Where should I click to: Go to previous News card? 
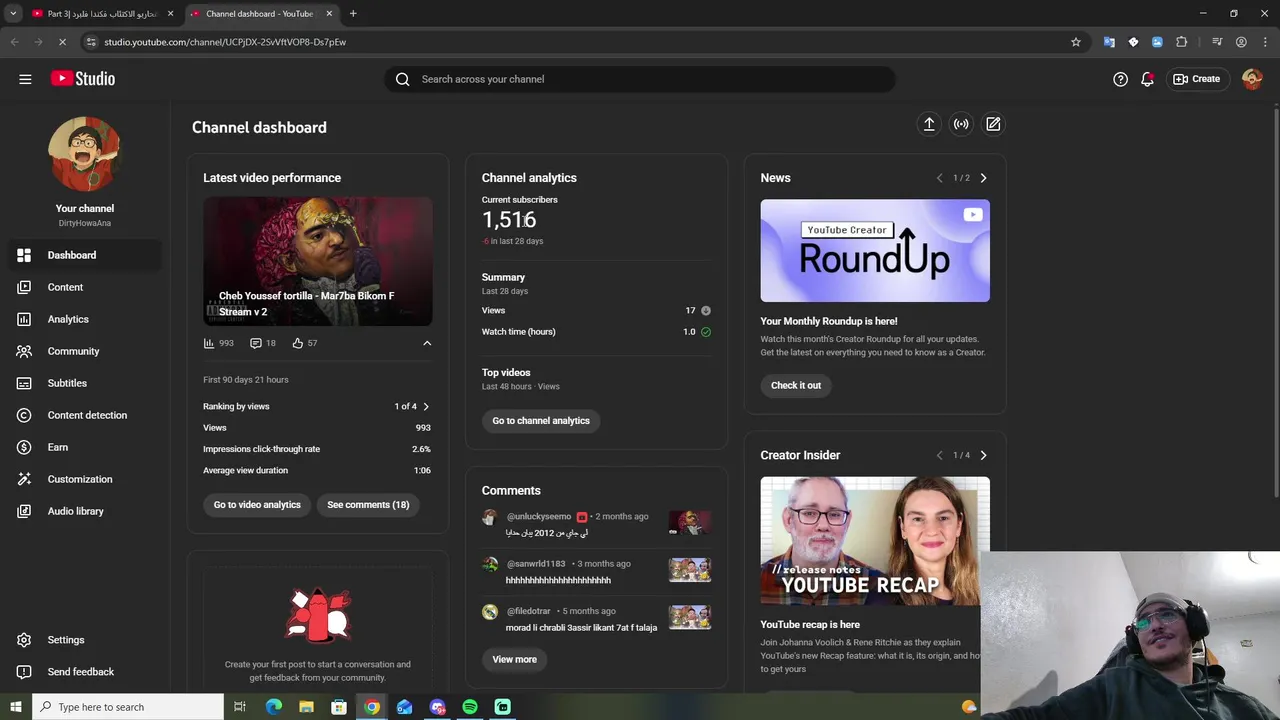pos(939,178)
